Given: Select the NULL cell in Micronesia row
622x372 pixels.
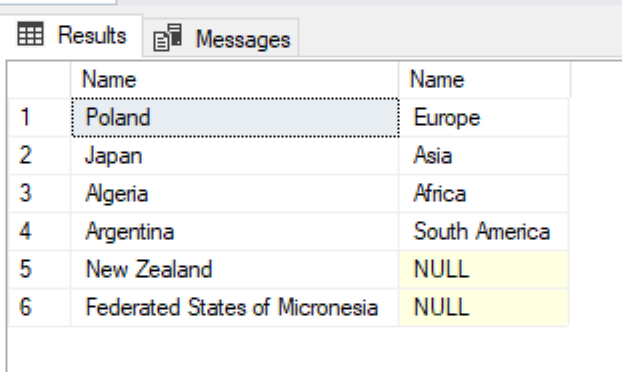Looking at the screenshot, I should [x=484, y=308].
